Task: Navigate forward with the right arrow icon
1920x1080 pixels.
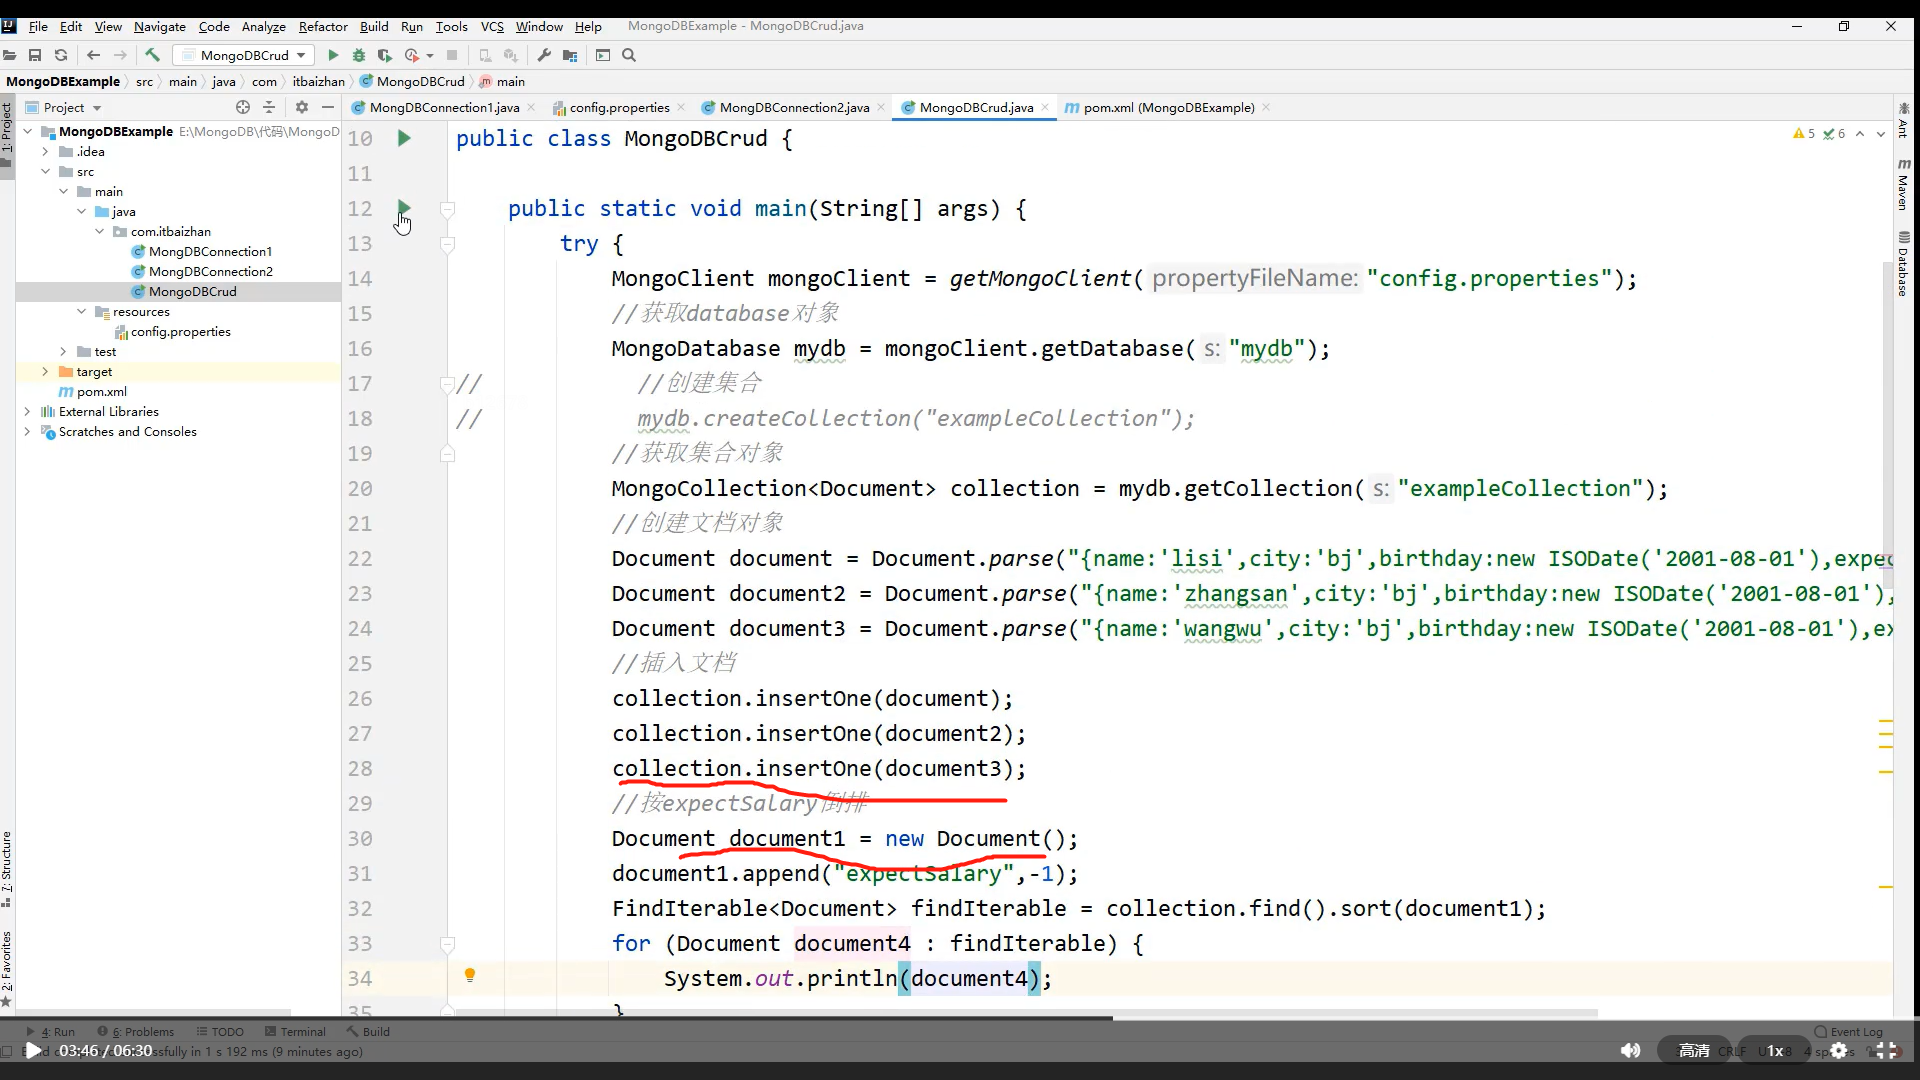Action: pyautogui.click(x=120, y=55)
